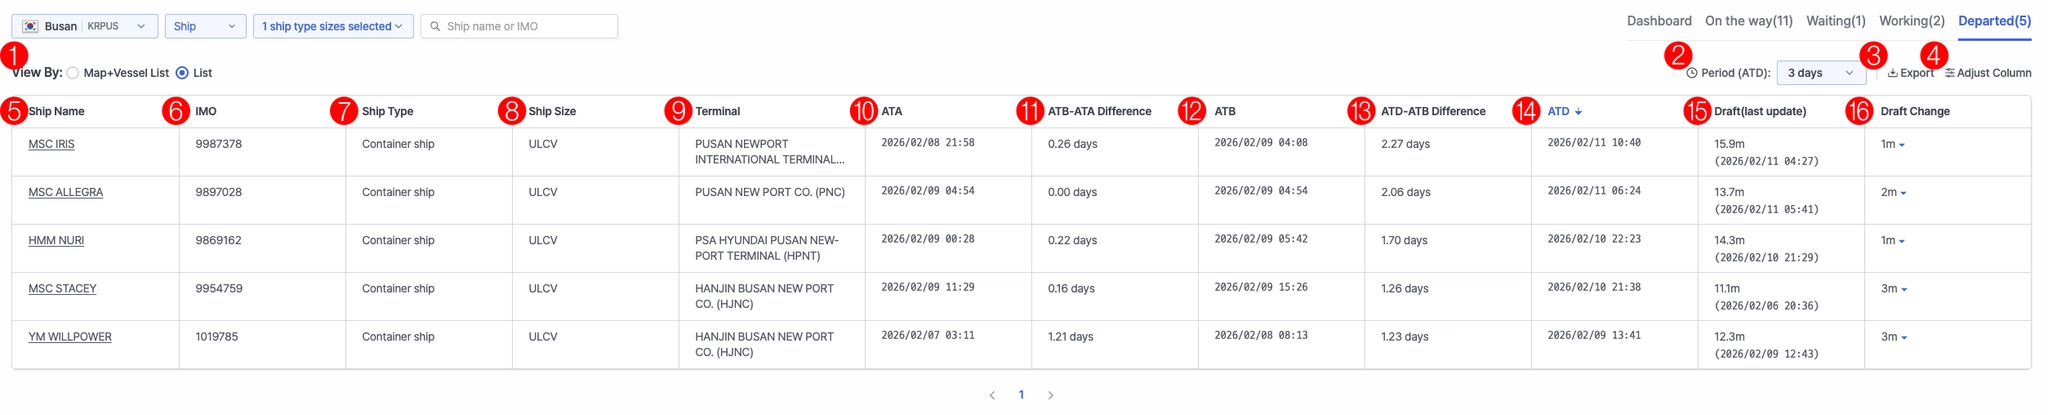This screenshot has width=2048, height=415.
Task: Click the ATD sort arrow
Action: point(1578,112)
